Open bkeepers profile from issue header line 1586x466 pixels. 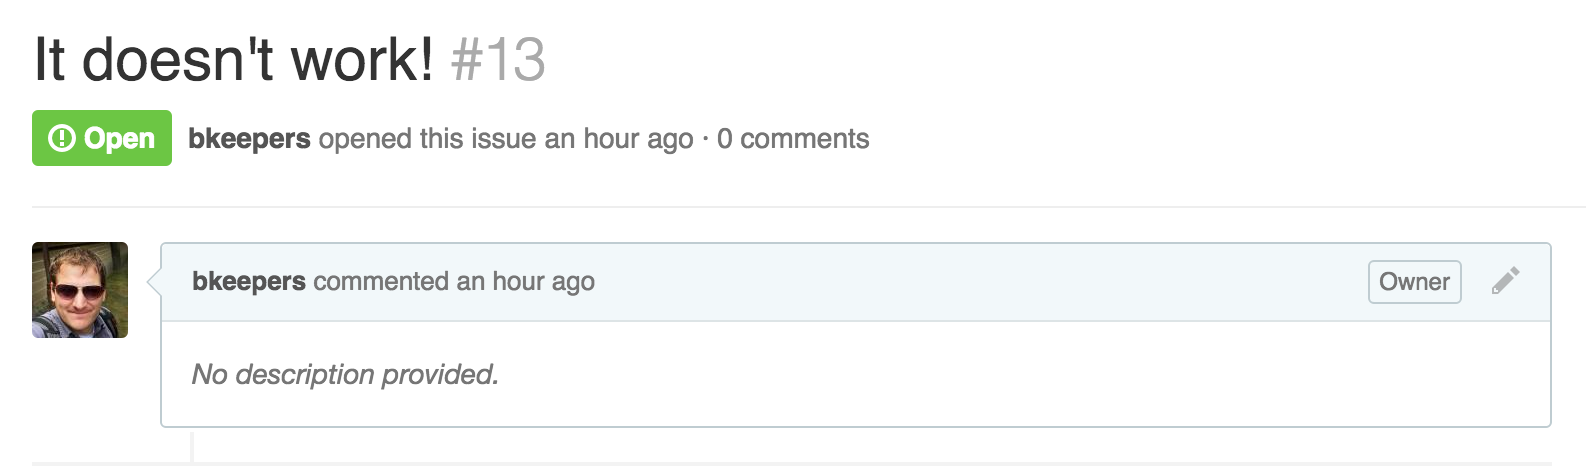tap(249, 138)
